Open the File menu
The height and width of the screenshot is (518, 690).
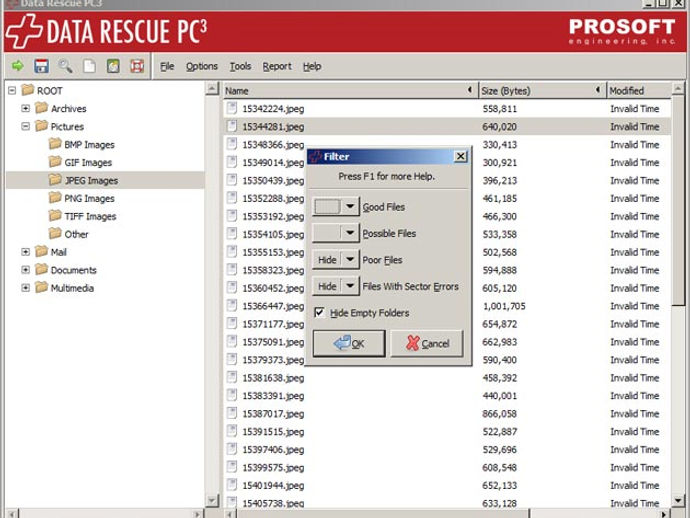[x=167, y=66]
